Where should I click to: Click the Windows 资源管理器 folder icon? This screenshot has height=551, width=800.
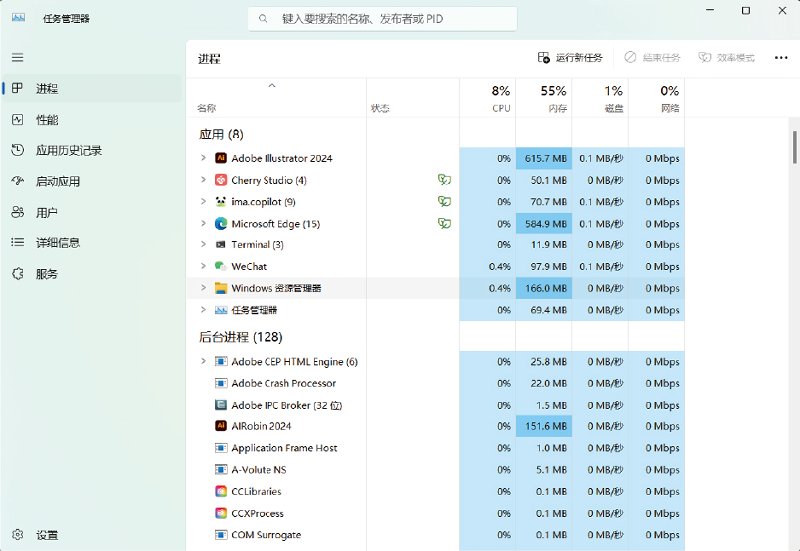pyautogui.click(x=221, y=288)
